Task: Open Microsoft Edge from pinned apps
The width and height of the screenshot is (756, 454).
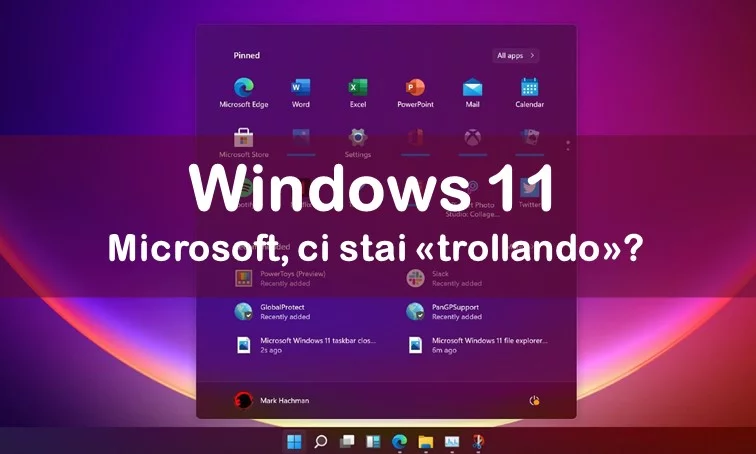Action: point(244,88)
